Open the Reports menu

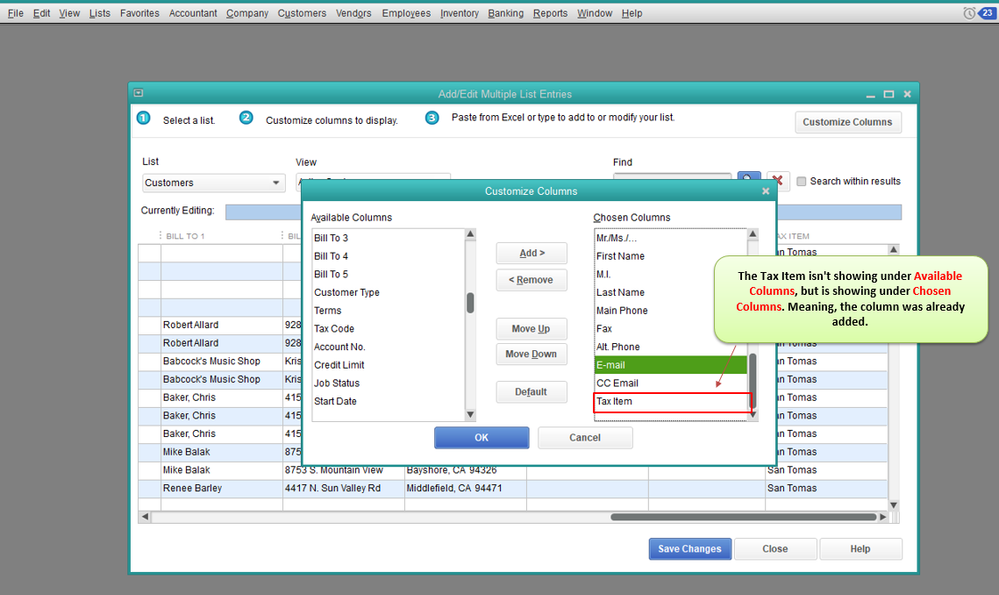[550, 13]
